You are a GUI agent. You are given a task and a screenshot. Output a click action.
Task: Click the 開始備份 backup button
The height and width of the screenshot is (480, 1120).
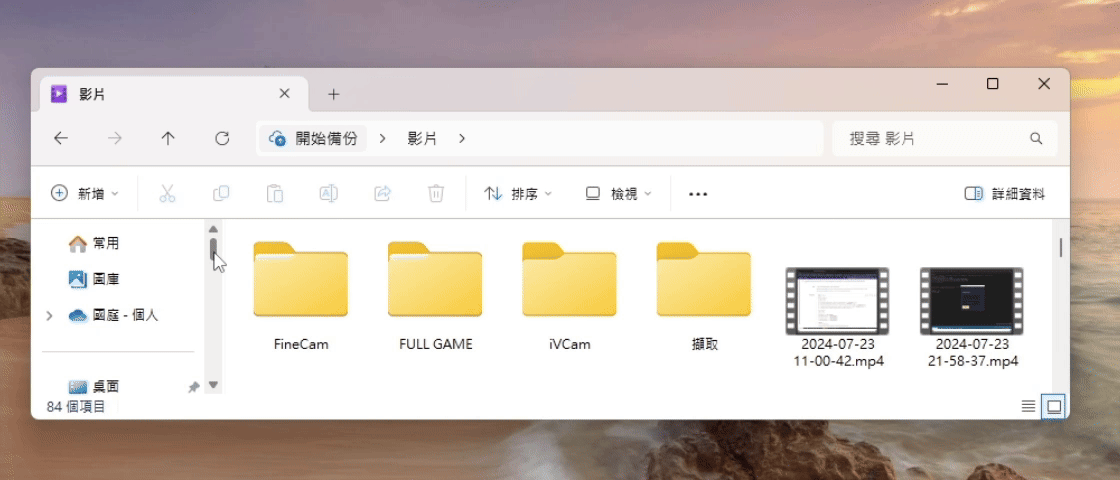pyautogui.click(x=313, y=139)
